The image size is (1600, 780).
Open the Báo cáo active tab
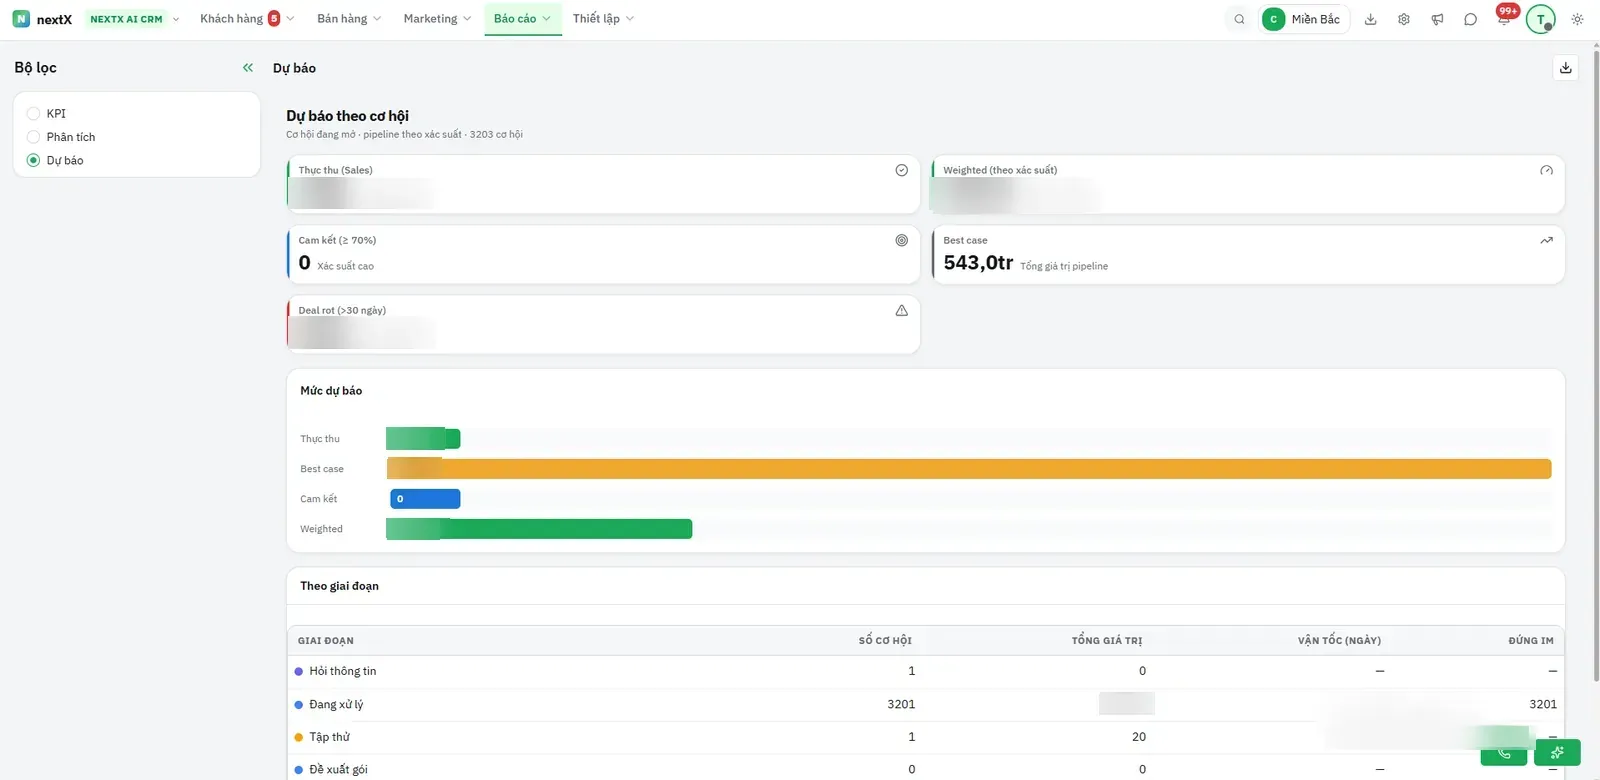(522, 19)
